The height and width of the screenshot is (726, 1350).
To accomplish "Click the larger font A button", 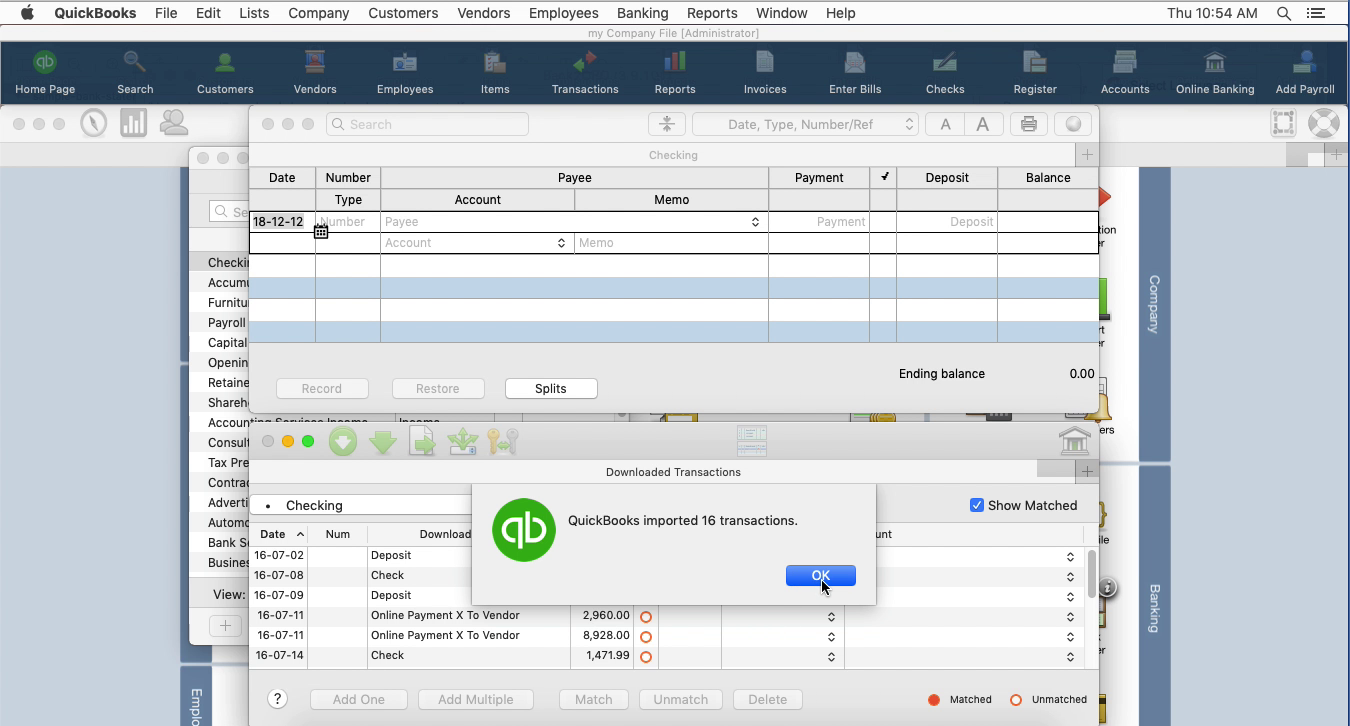I will click(x=983, y=124).
